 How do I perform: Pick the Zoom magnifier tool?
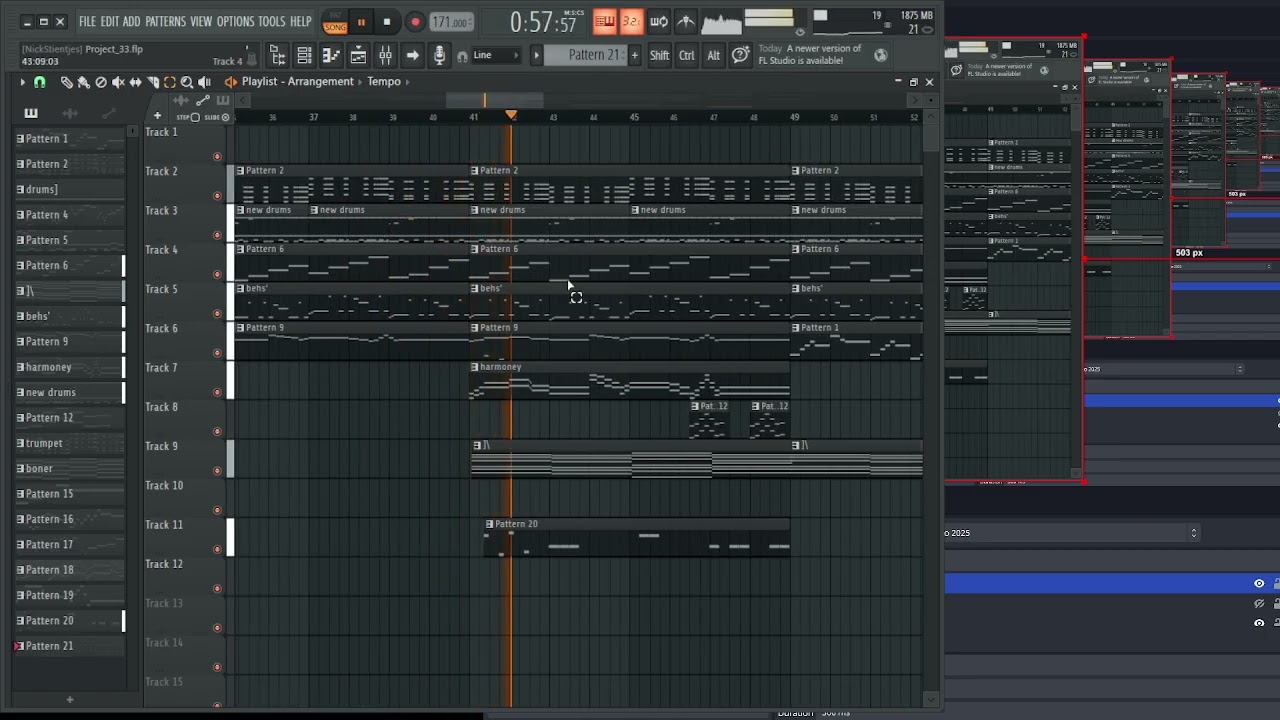[187, 82]
